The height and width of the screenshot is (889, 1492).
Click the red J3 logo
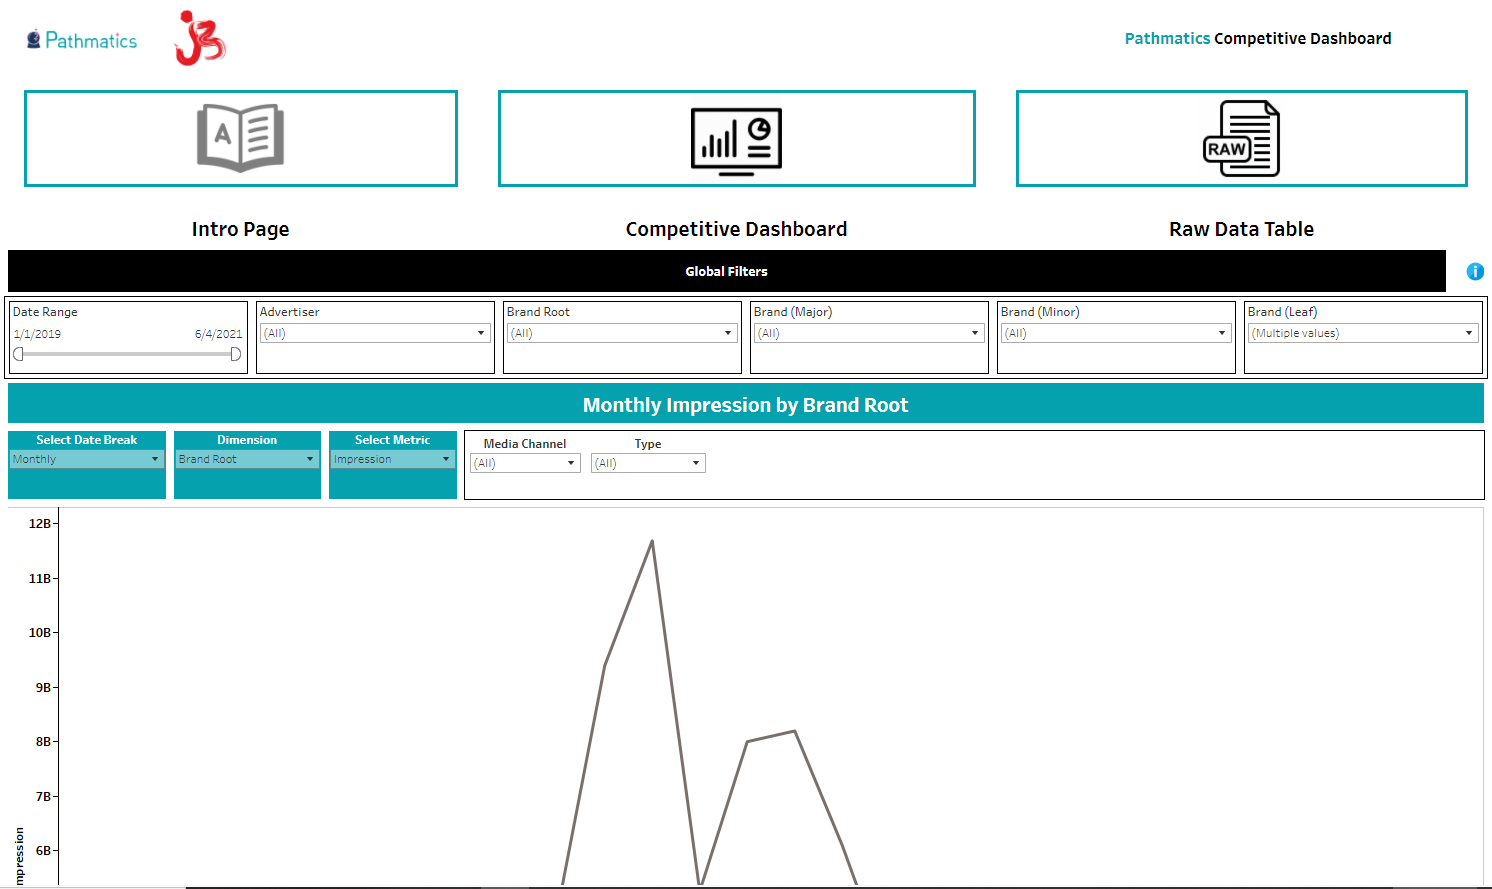tap(200, 38)
